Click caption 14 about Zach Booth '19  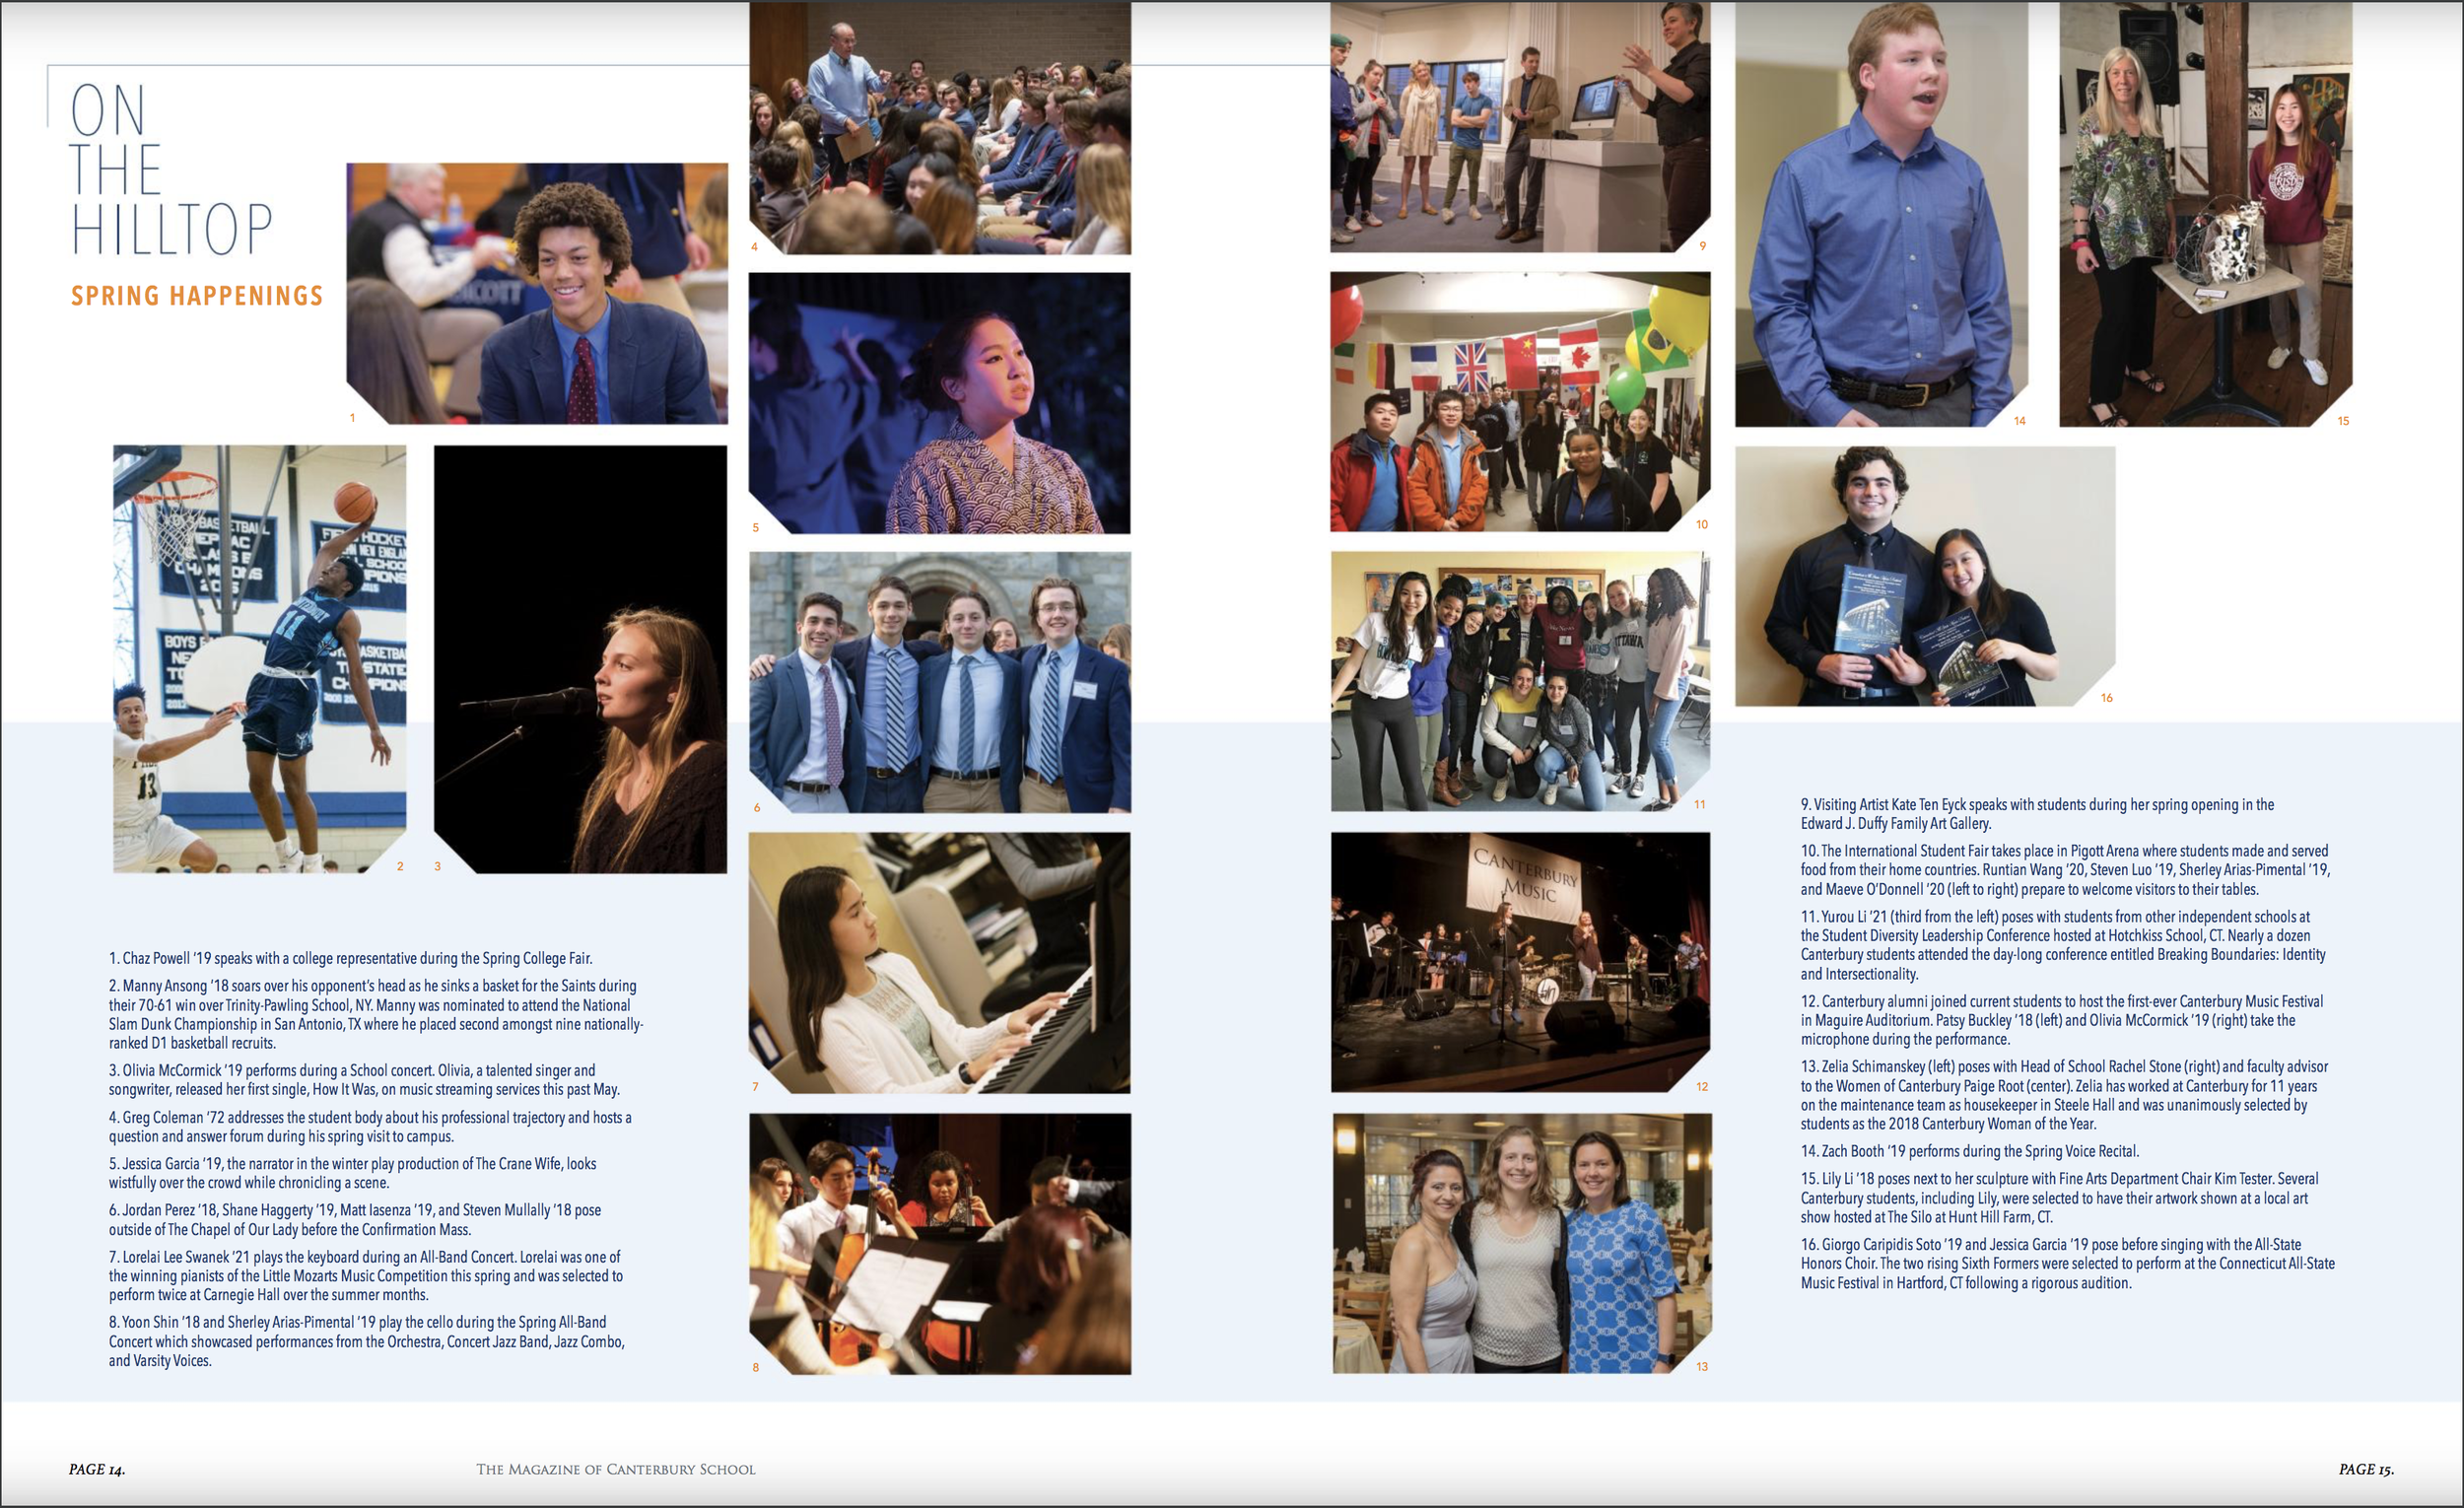click(1970, 1151)
